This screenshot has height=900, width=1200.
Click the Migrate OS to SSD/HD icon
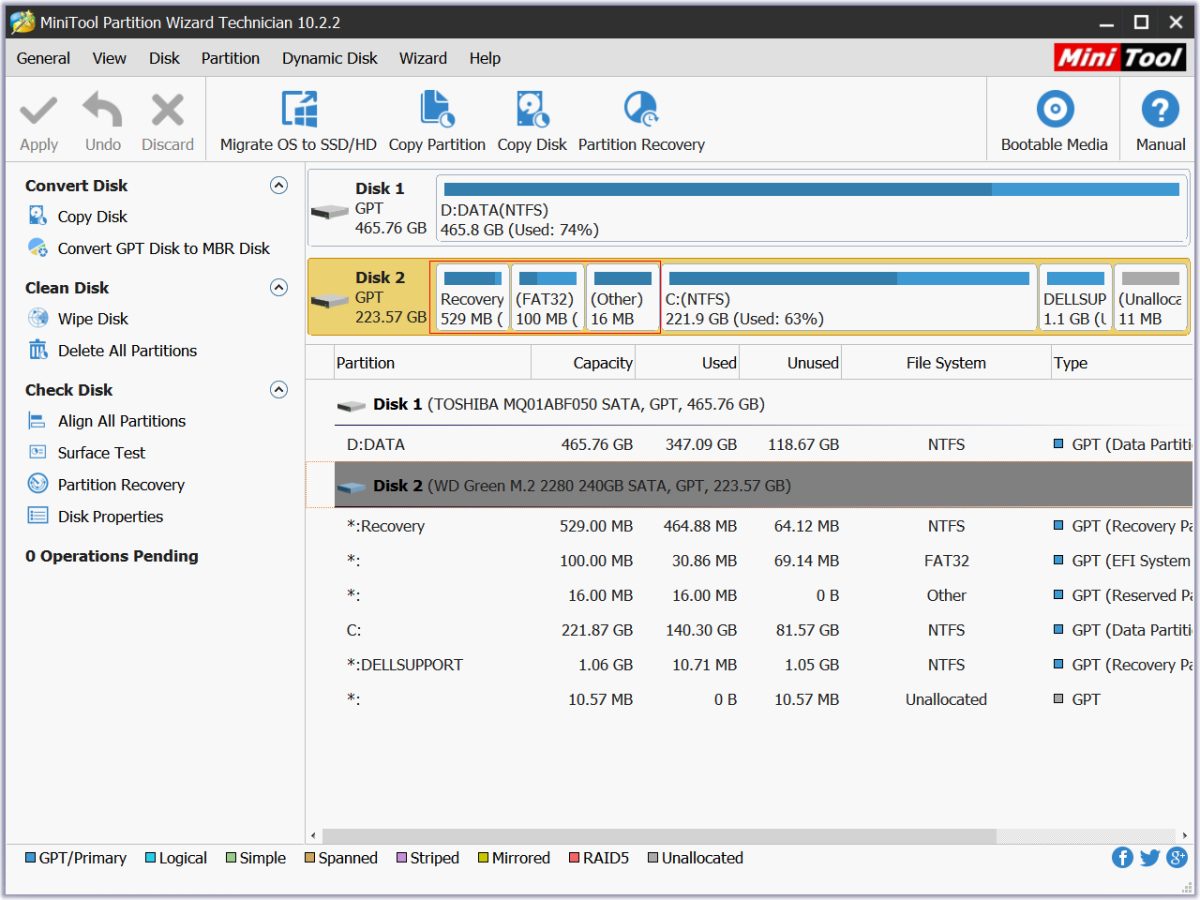[x=298, y=110]
